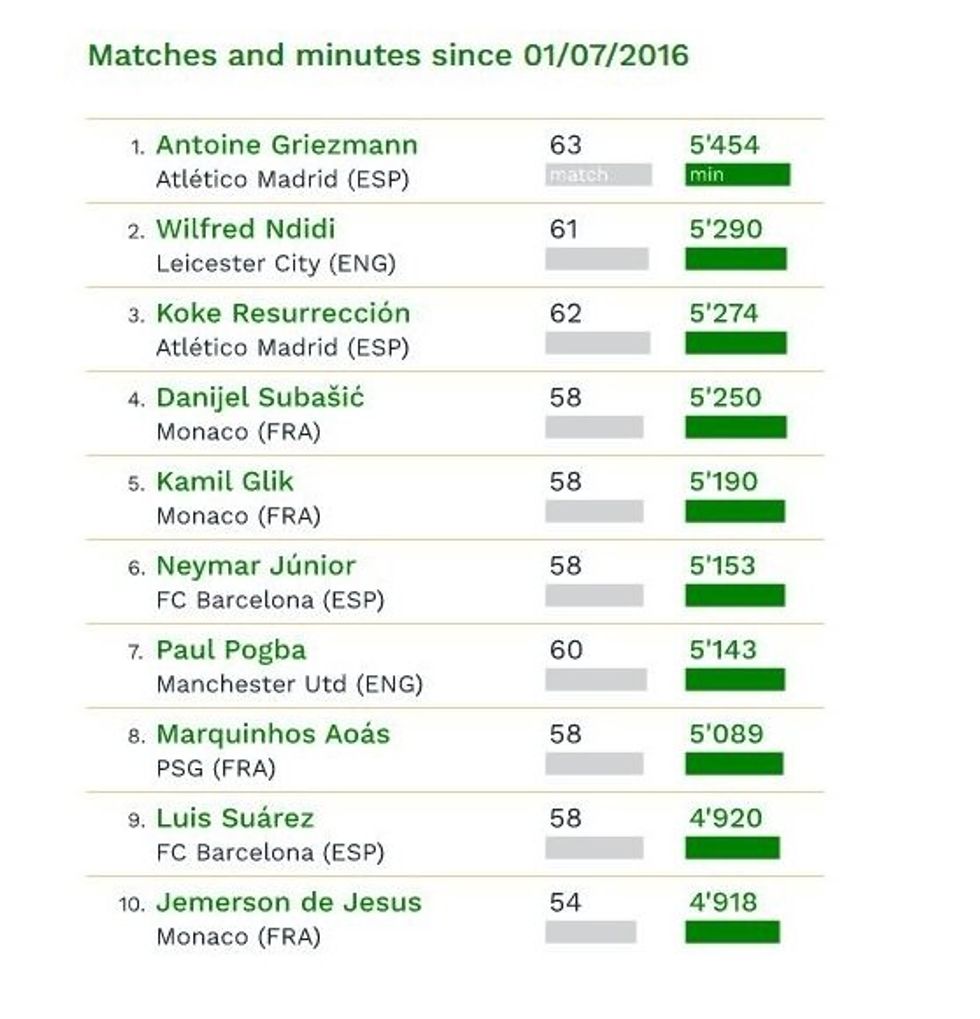Select Luis Suárez in the table
This screenshot has width=980, height=1019.
(234, 818)
